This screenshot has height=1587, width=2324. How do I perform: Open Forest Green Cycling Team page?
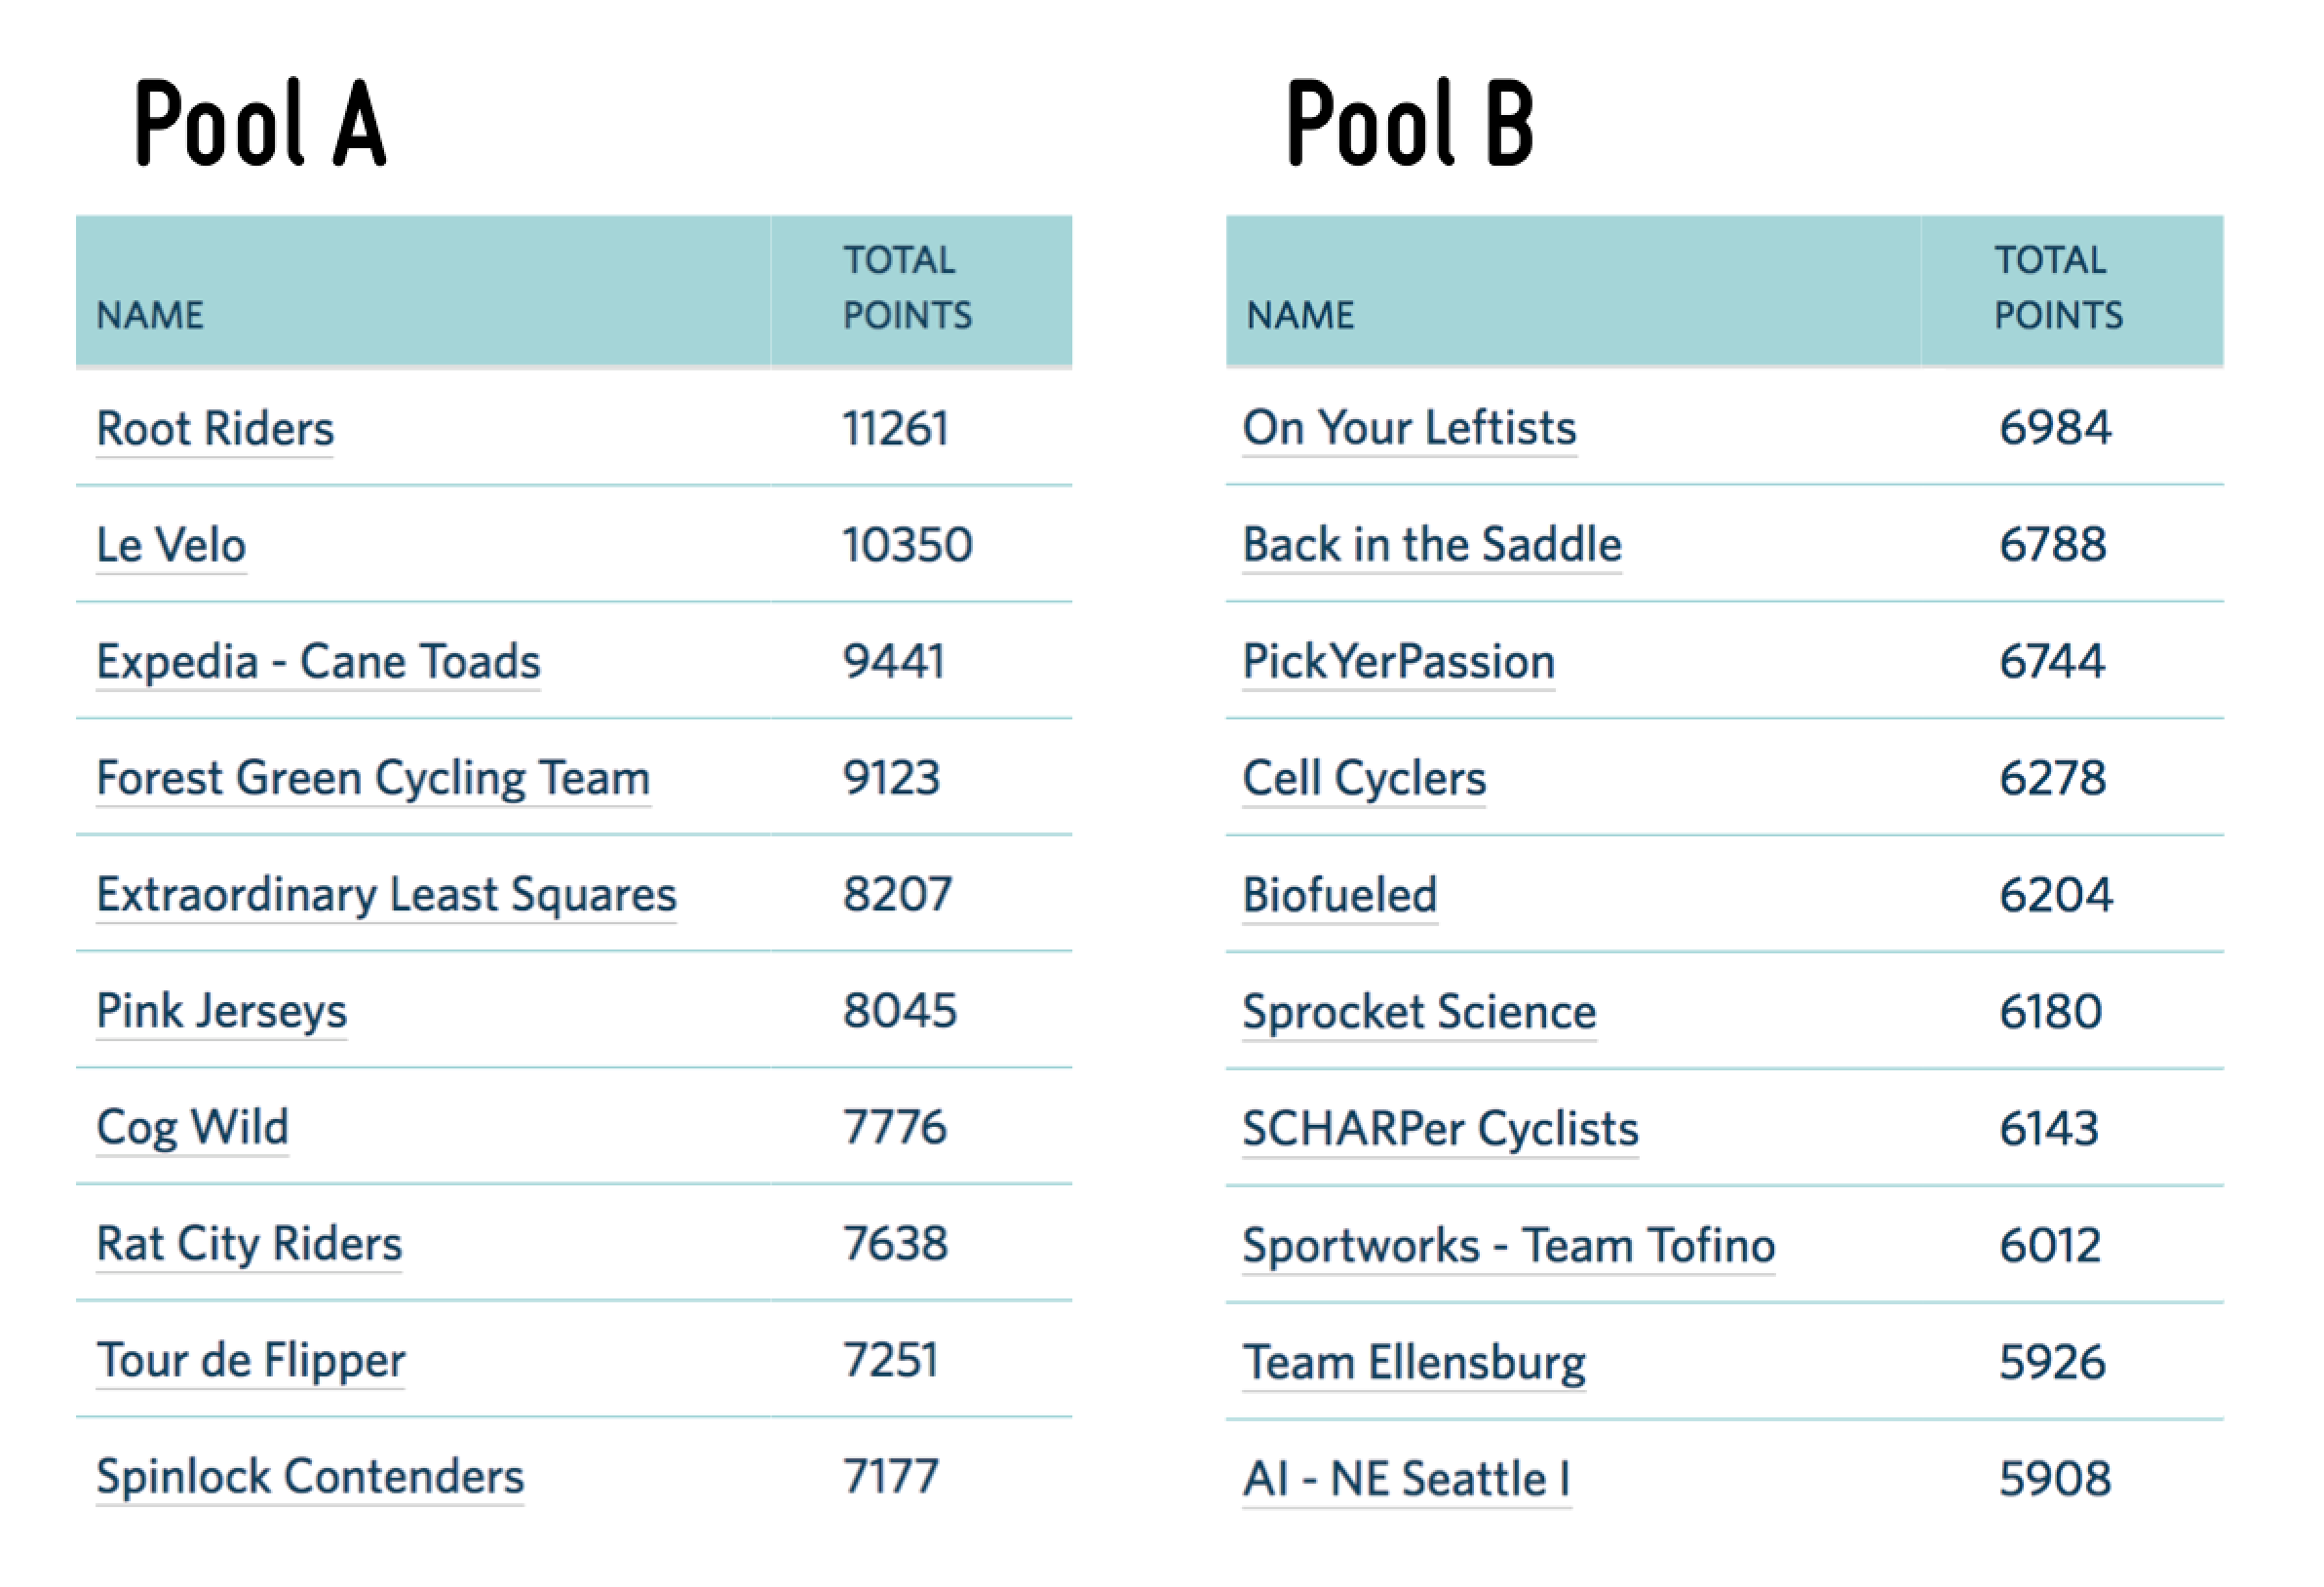373,780
